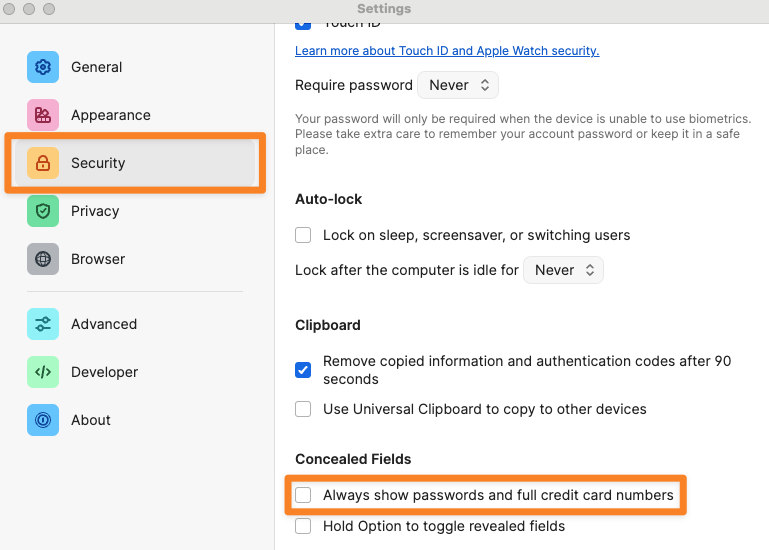The width and height of the screenshot is (769, 550).
Task: Click the Settings window title bar
Action: click(384, 9)
